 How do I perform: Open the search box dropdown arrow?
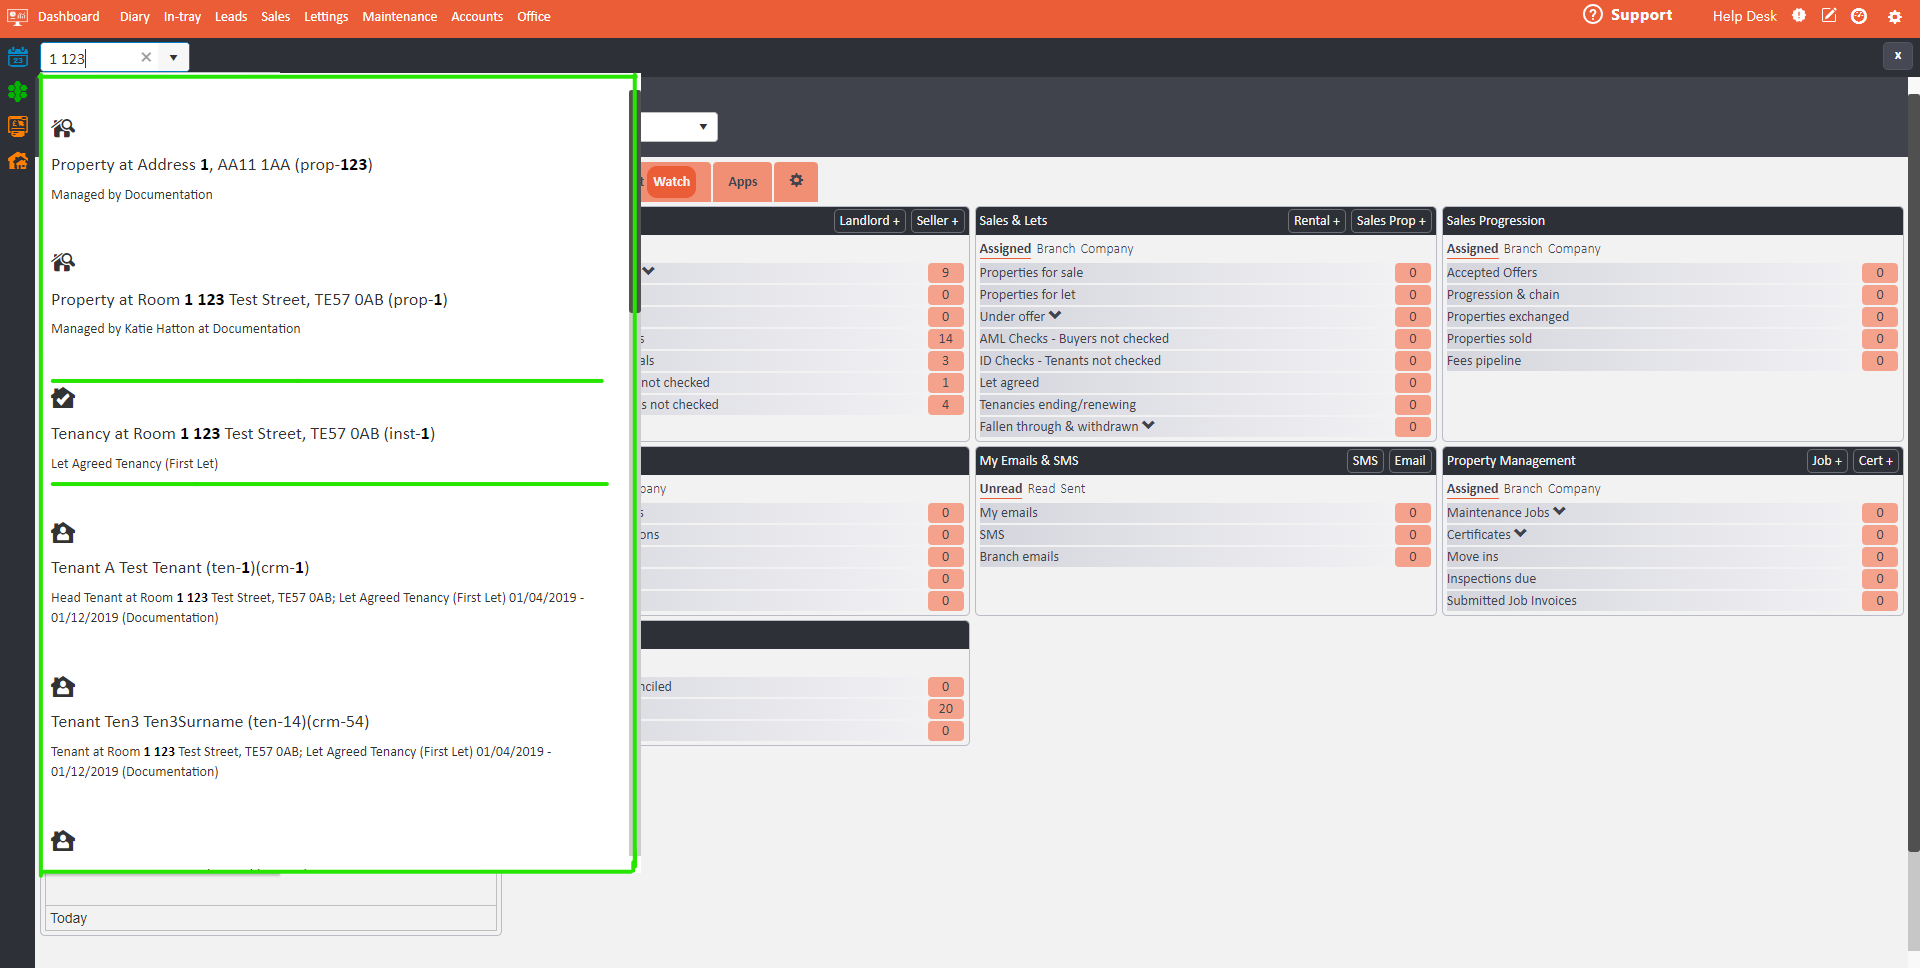174,57
